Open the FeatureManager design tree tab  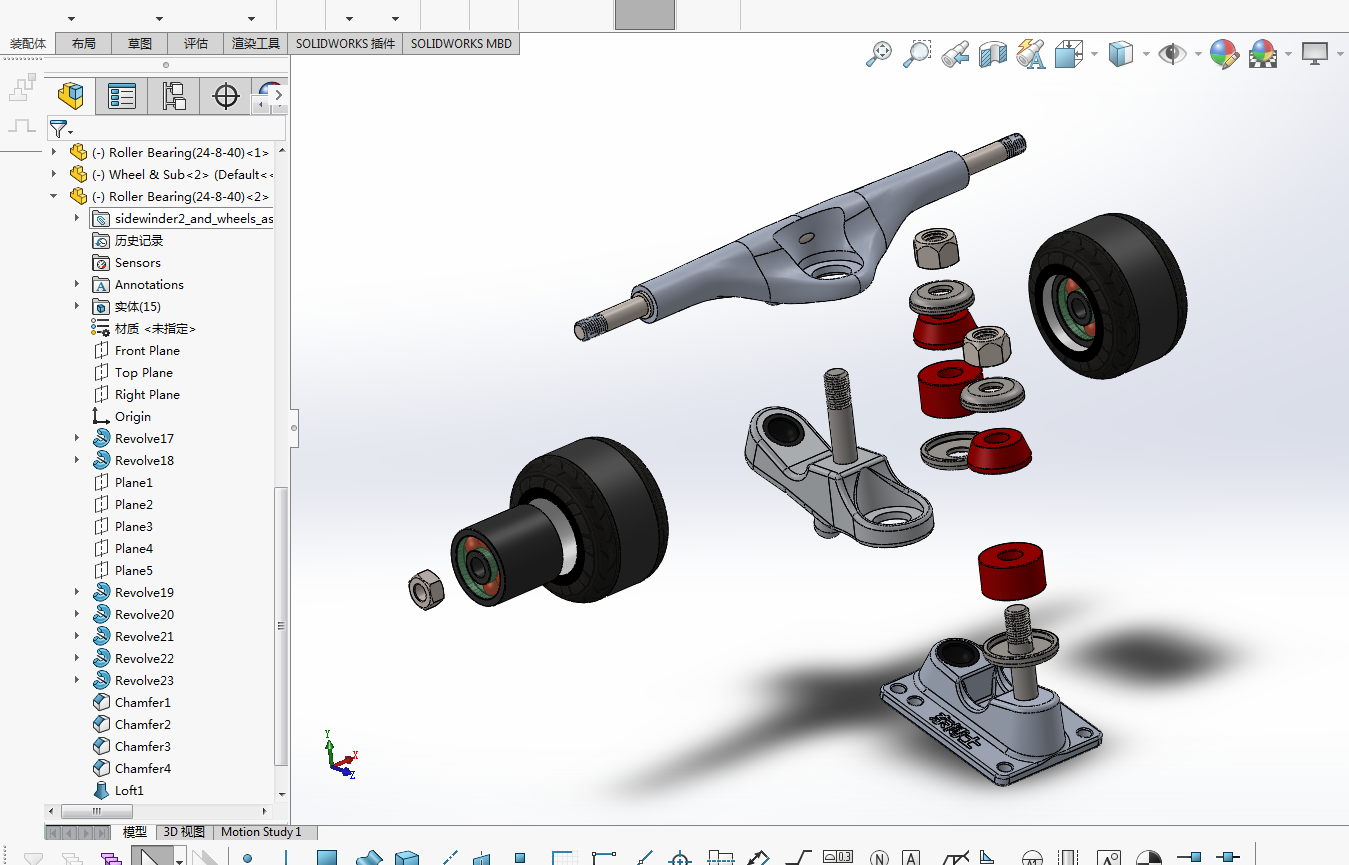pos(70,96)
